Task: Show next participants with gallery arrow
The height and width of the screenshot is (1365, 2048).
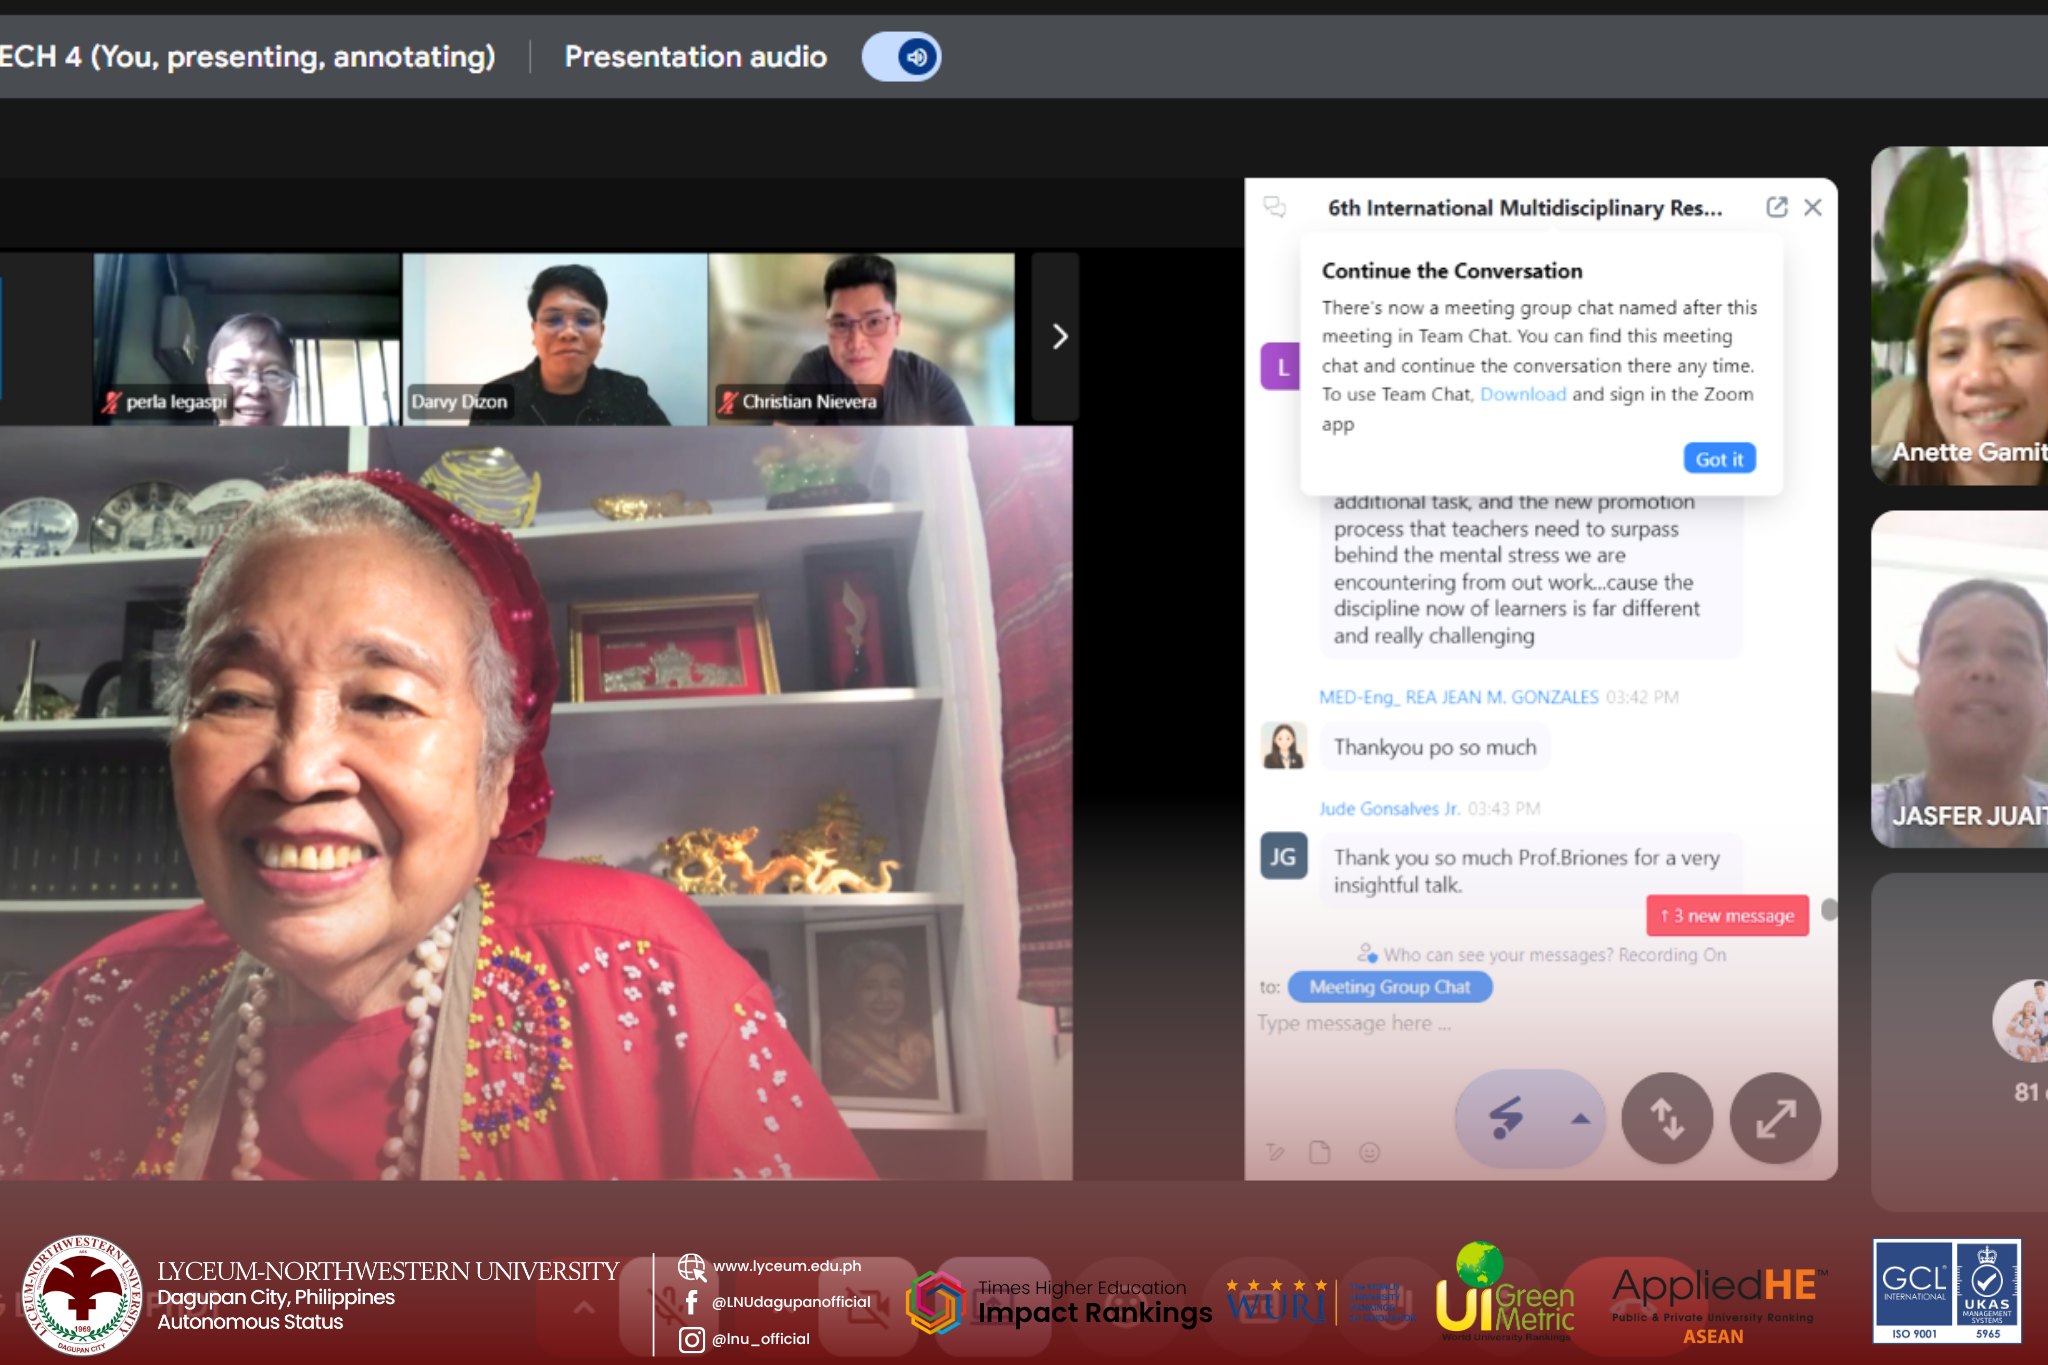Action: point(1058,337)
